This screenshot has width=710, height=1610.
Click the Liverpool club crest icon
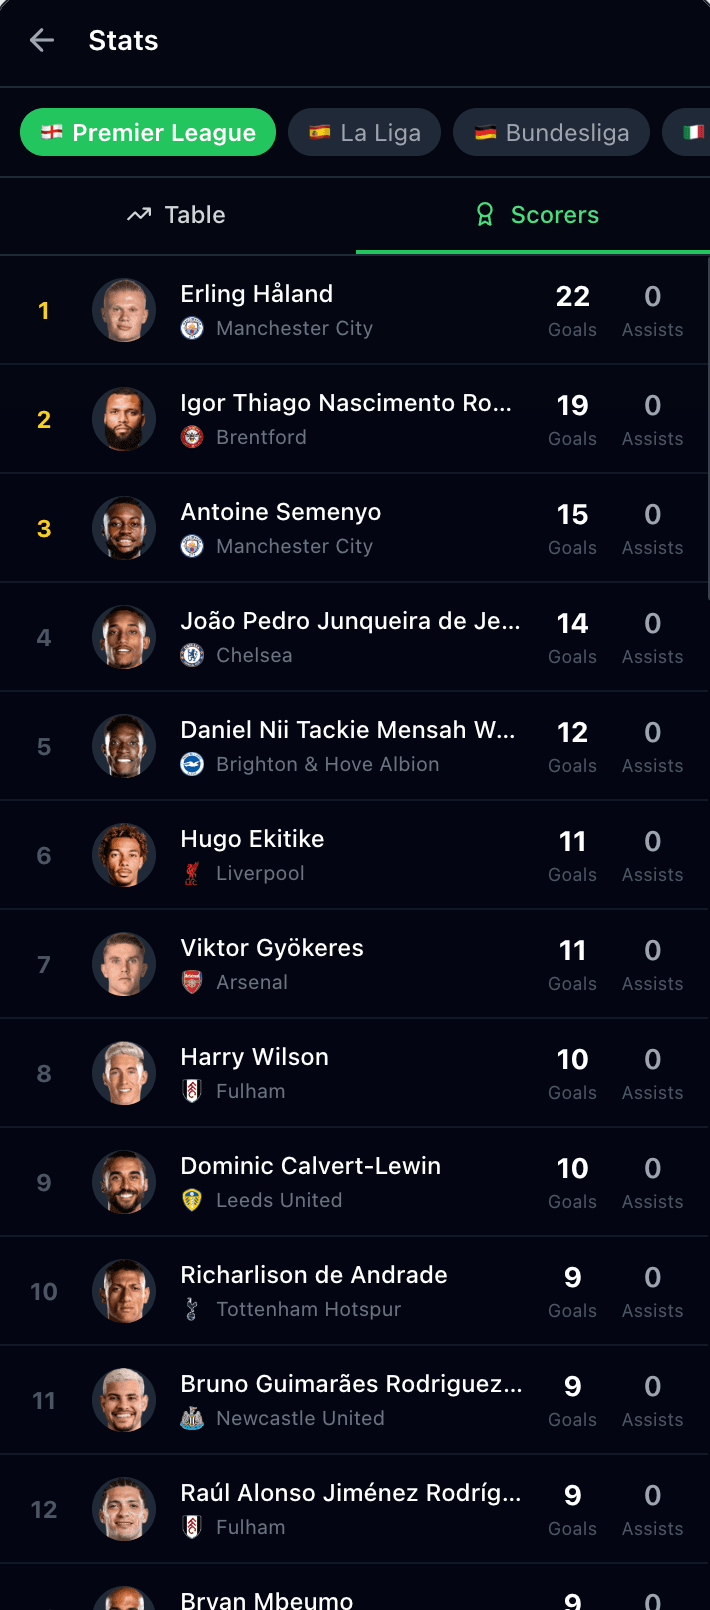coord(192,873)
